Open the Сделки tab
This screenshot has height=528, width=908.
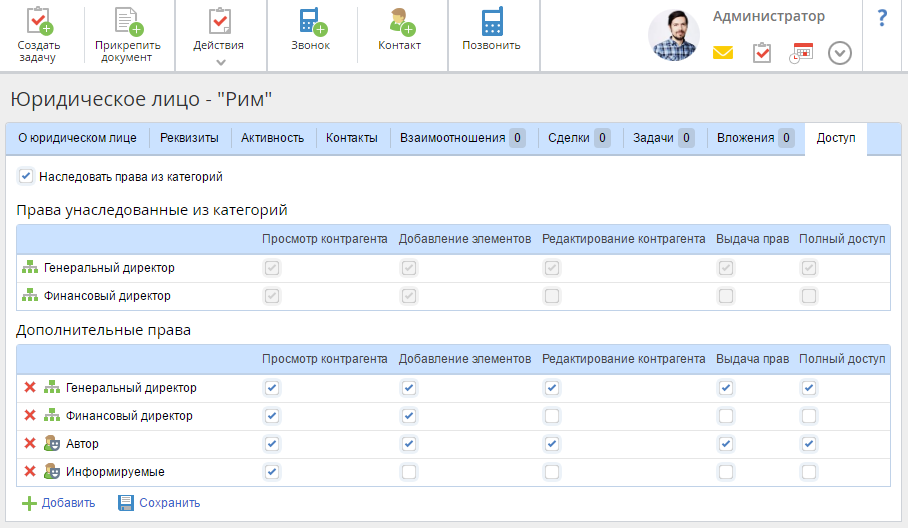[579, 138]
